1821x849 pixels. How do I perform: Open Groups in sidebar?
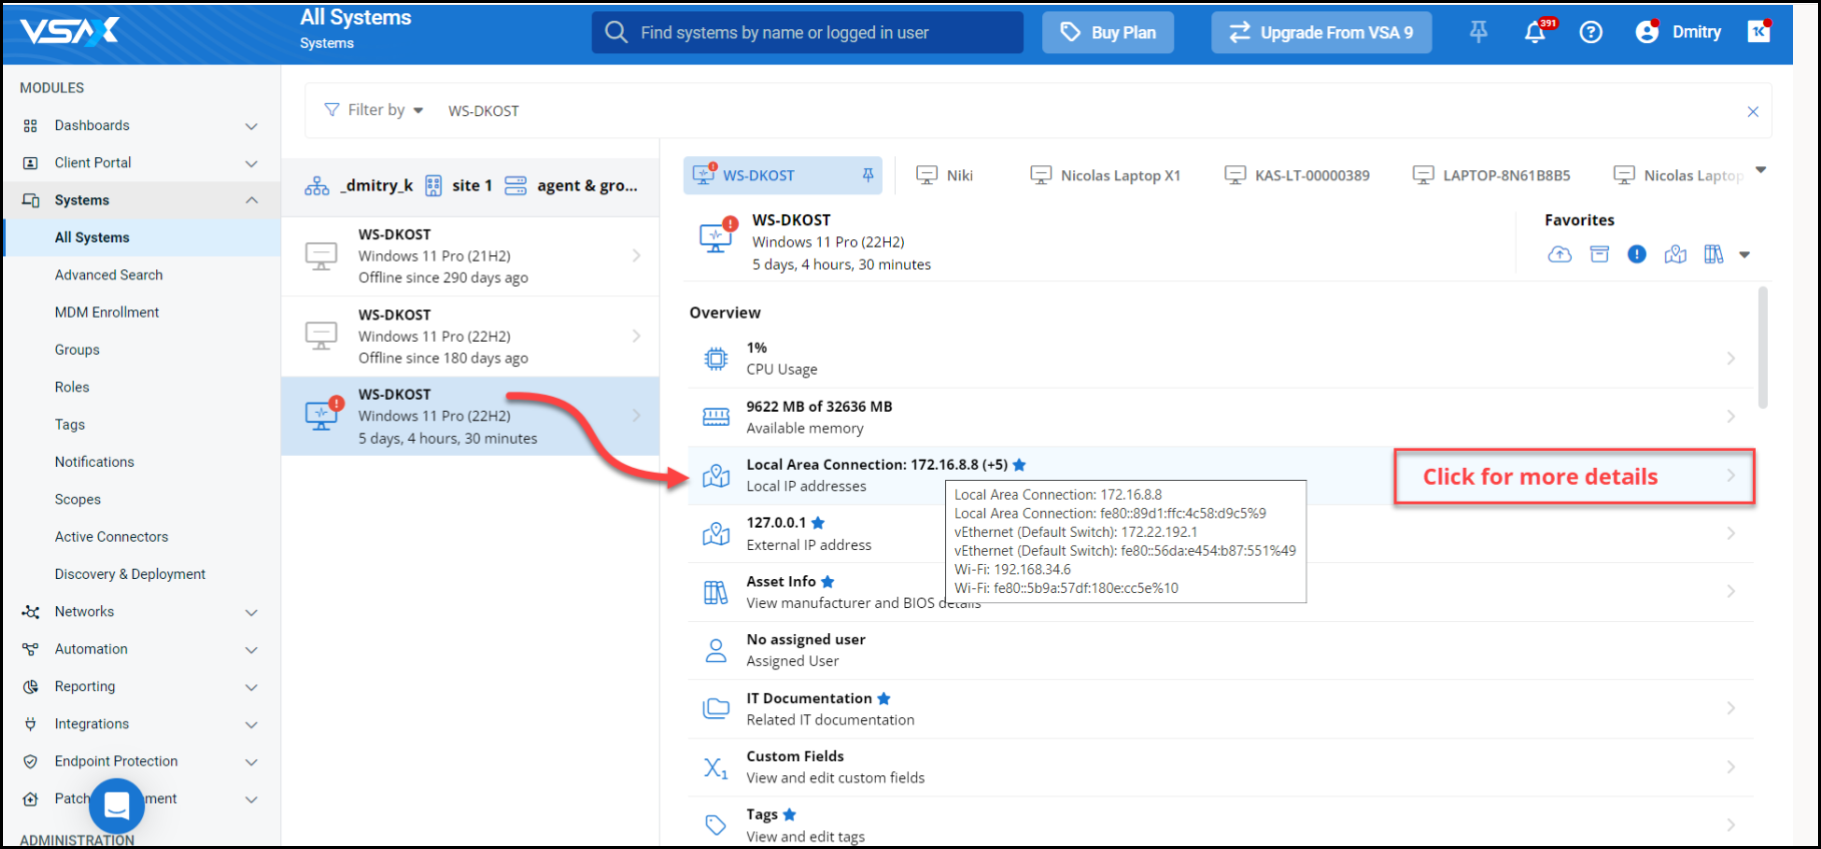77,350
